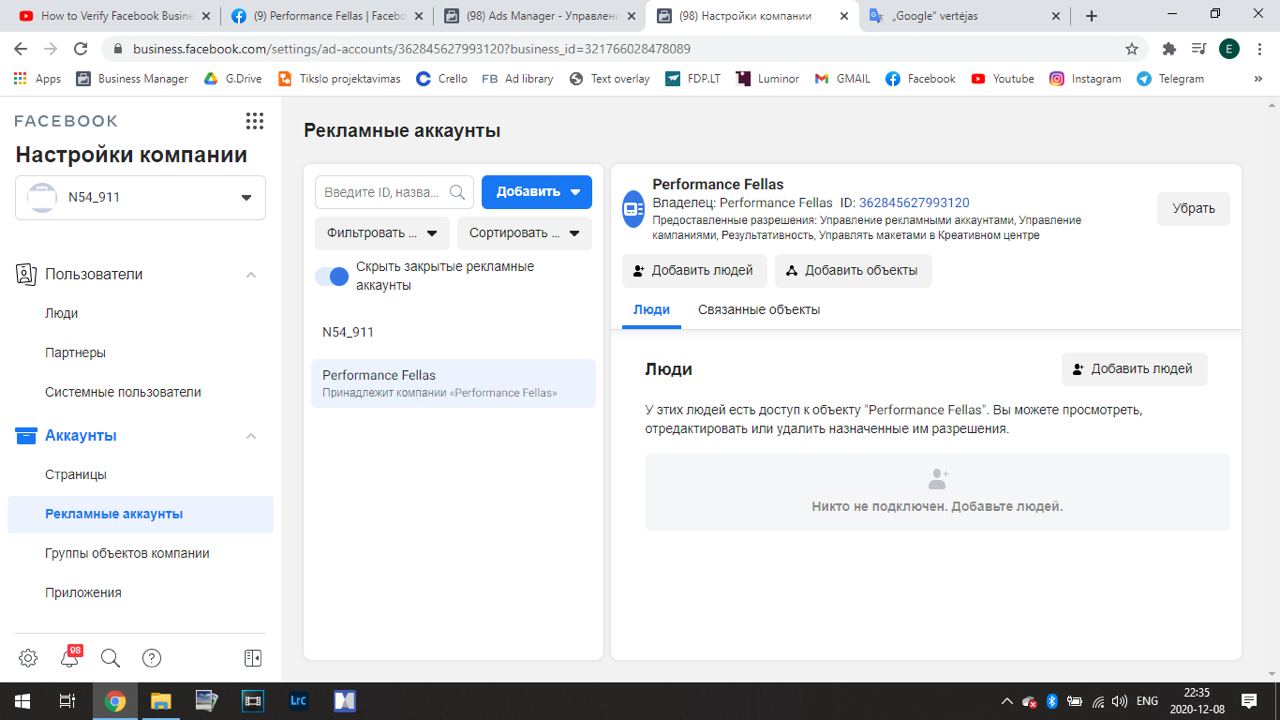
Task: Switch to Performance Fellas Facebook browser tab
Action: (x=326, y=16)
